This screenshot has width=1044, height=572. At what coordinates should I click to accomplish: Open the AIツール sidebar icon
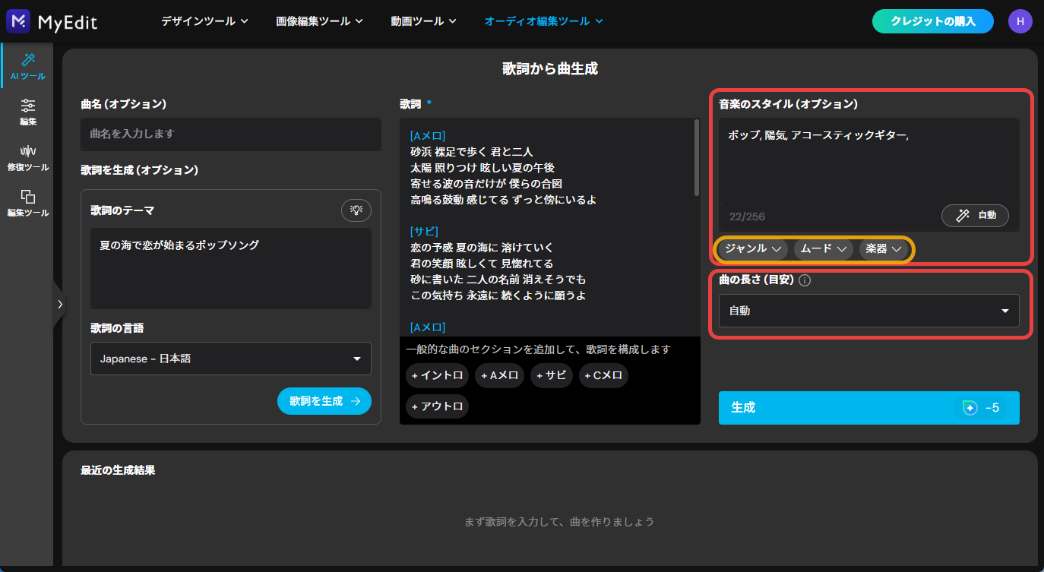(27, 66)
